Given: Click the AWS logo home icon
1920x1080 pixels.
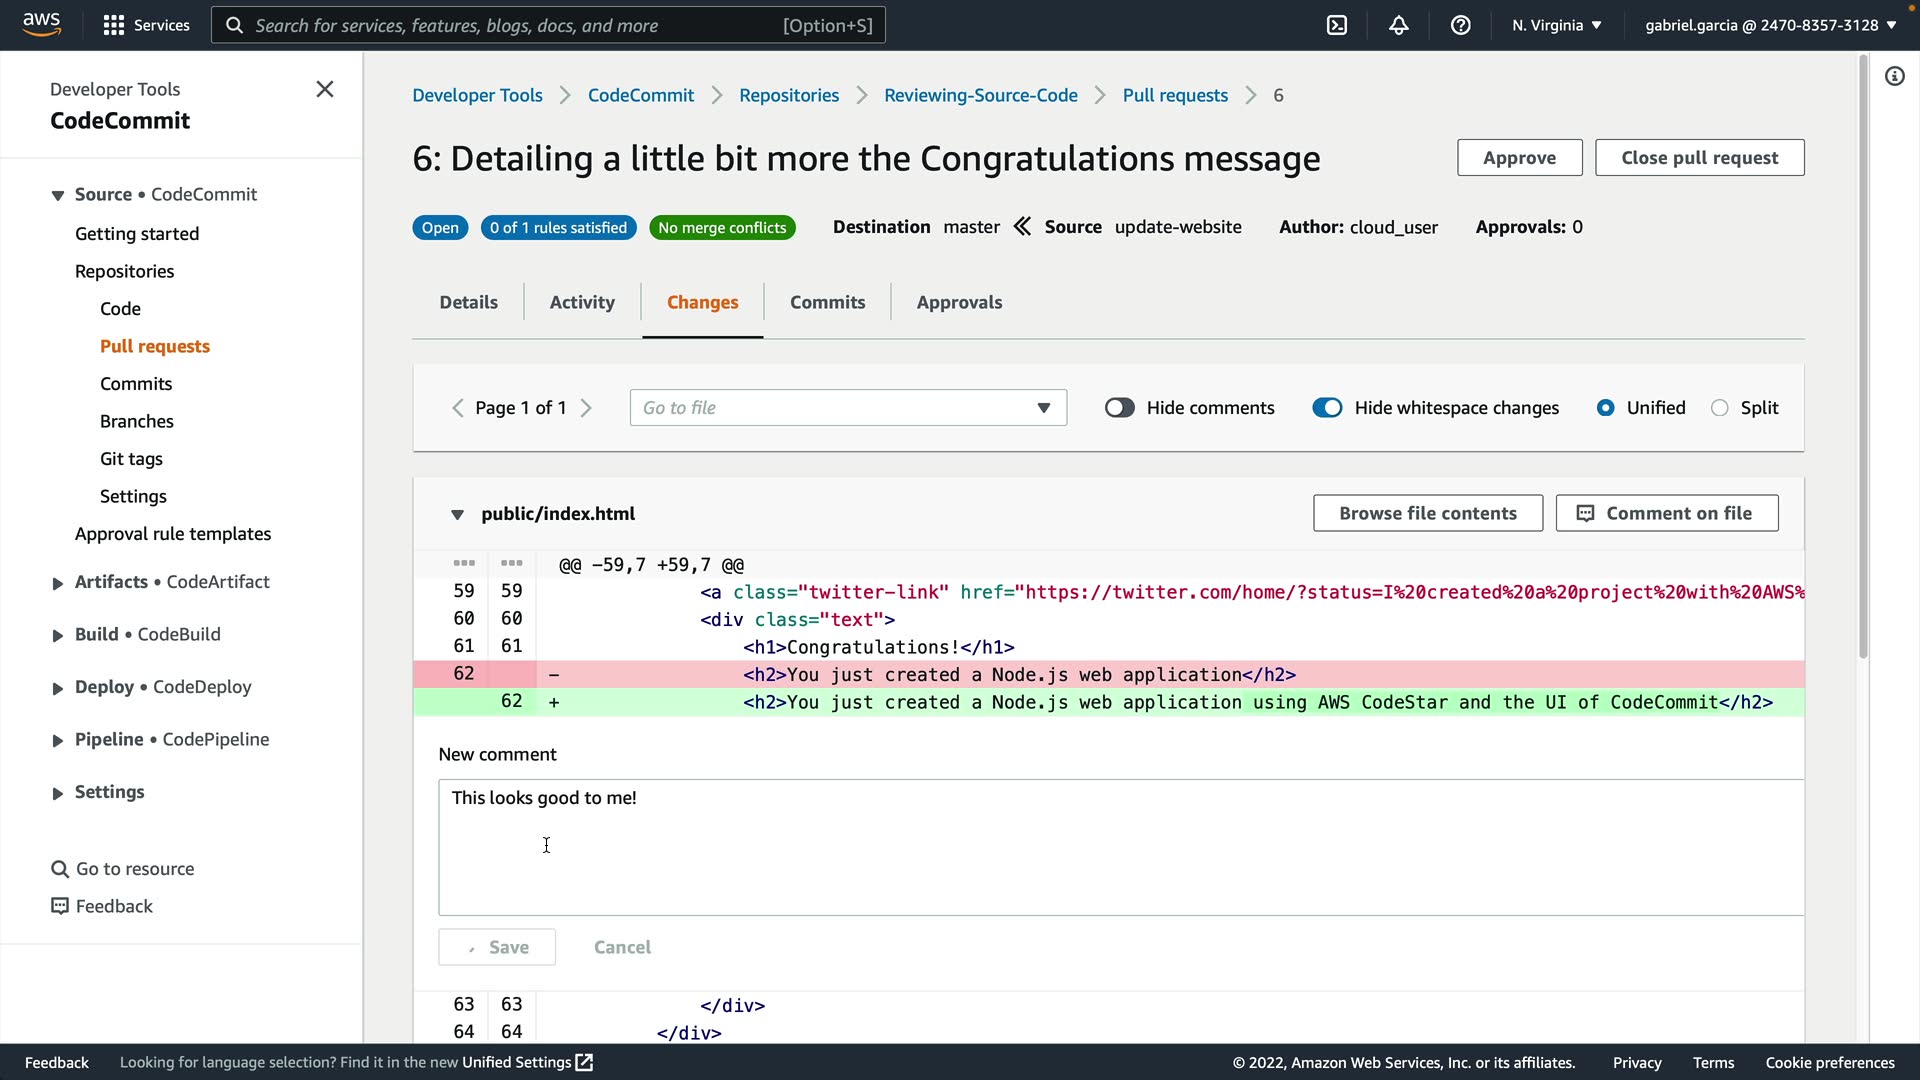Looking at the screenshot, I should [x=41, y=24].
